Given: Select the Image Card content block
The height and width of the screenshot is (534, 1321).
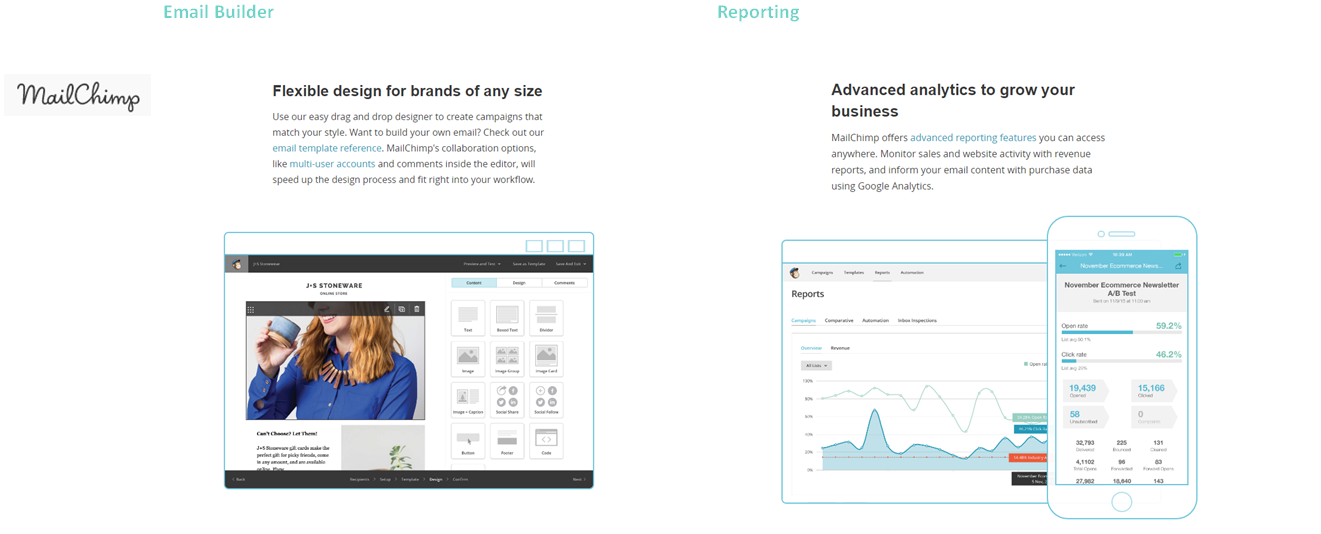Looking at the screenshot, I should click(546, 359).
